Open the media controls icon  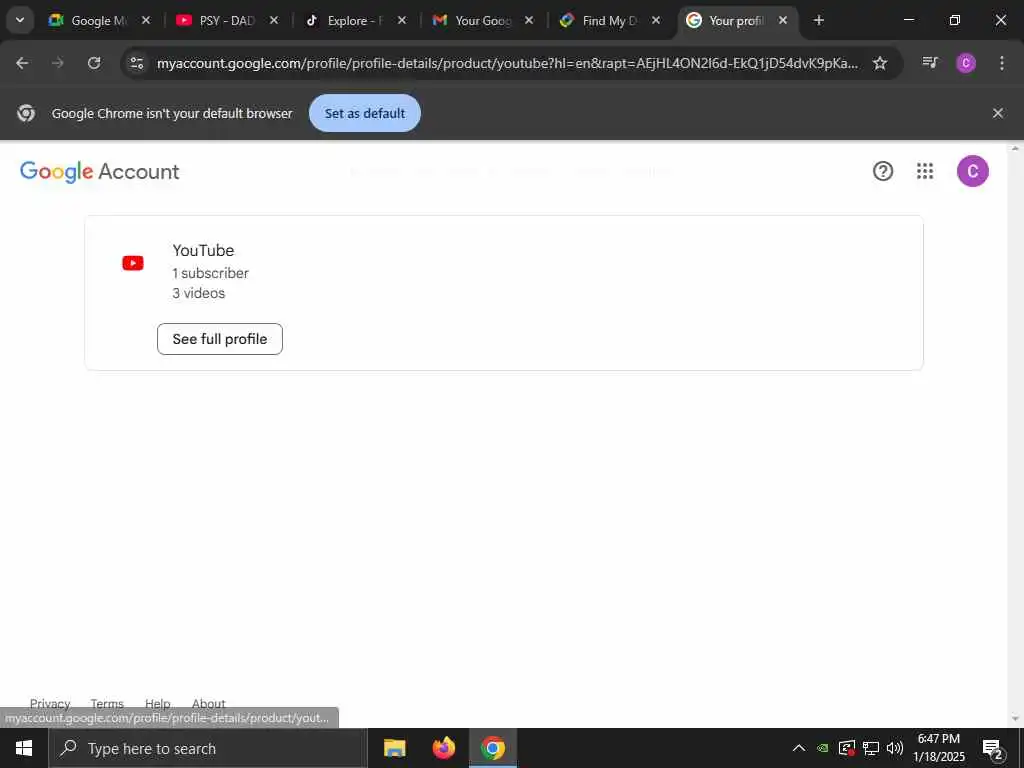(930, 63)
